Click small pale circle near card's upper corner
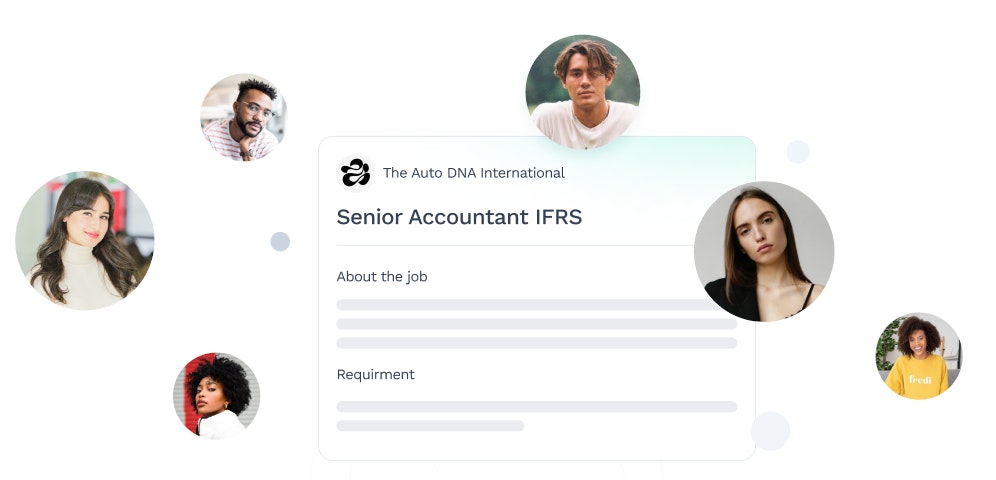This screenshot has width=996, height=480. (798, 152)
